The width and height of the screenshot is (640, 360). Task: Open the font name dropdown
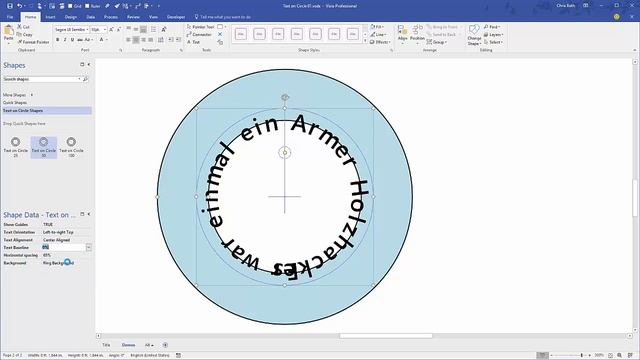coord(87,29)
